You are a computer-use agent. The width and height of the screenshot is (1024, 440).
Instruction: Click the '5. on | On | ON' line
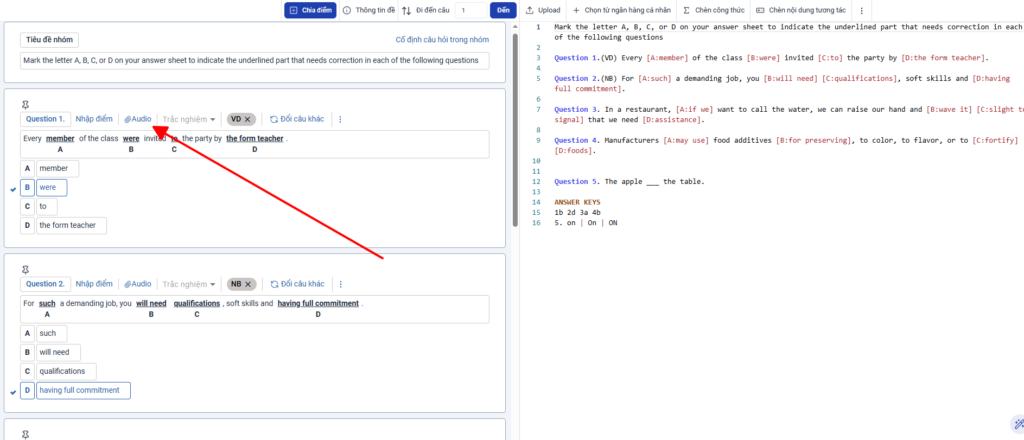coord(586,223)
